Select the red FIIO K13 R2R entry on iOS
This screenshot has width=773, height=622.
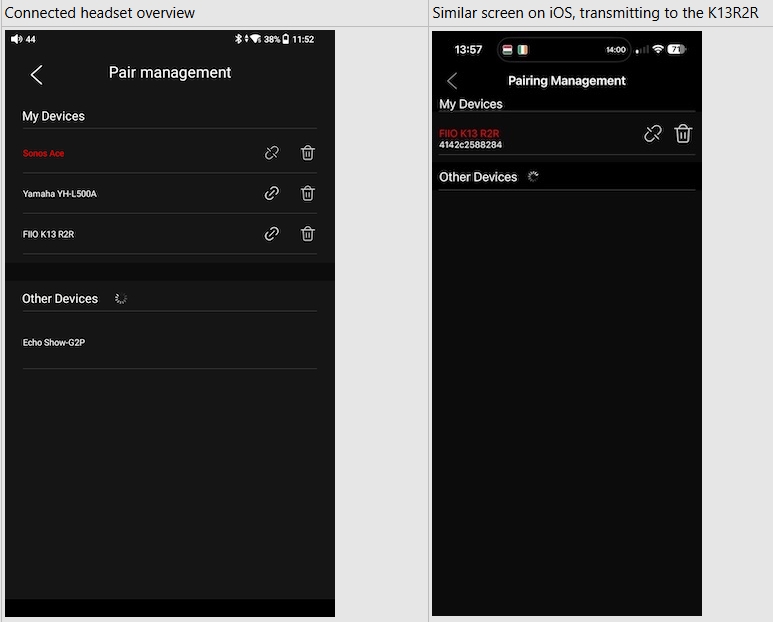tap(469, 134)
